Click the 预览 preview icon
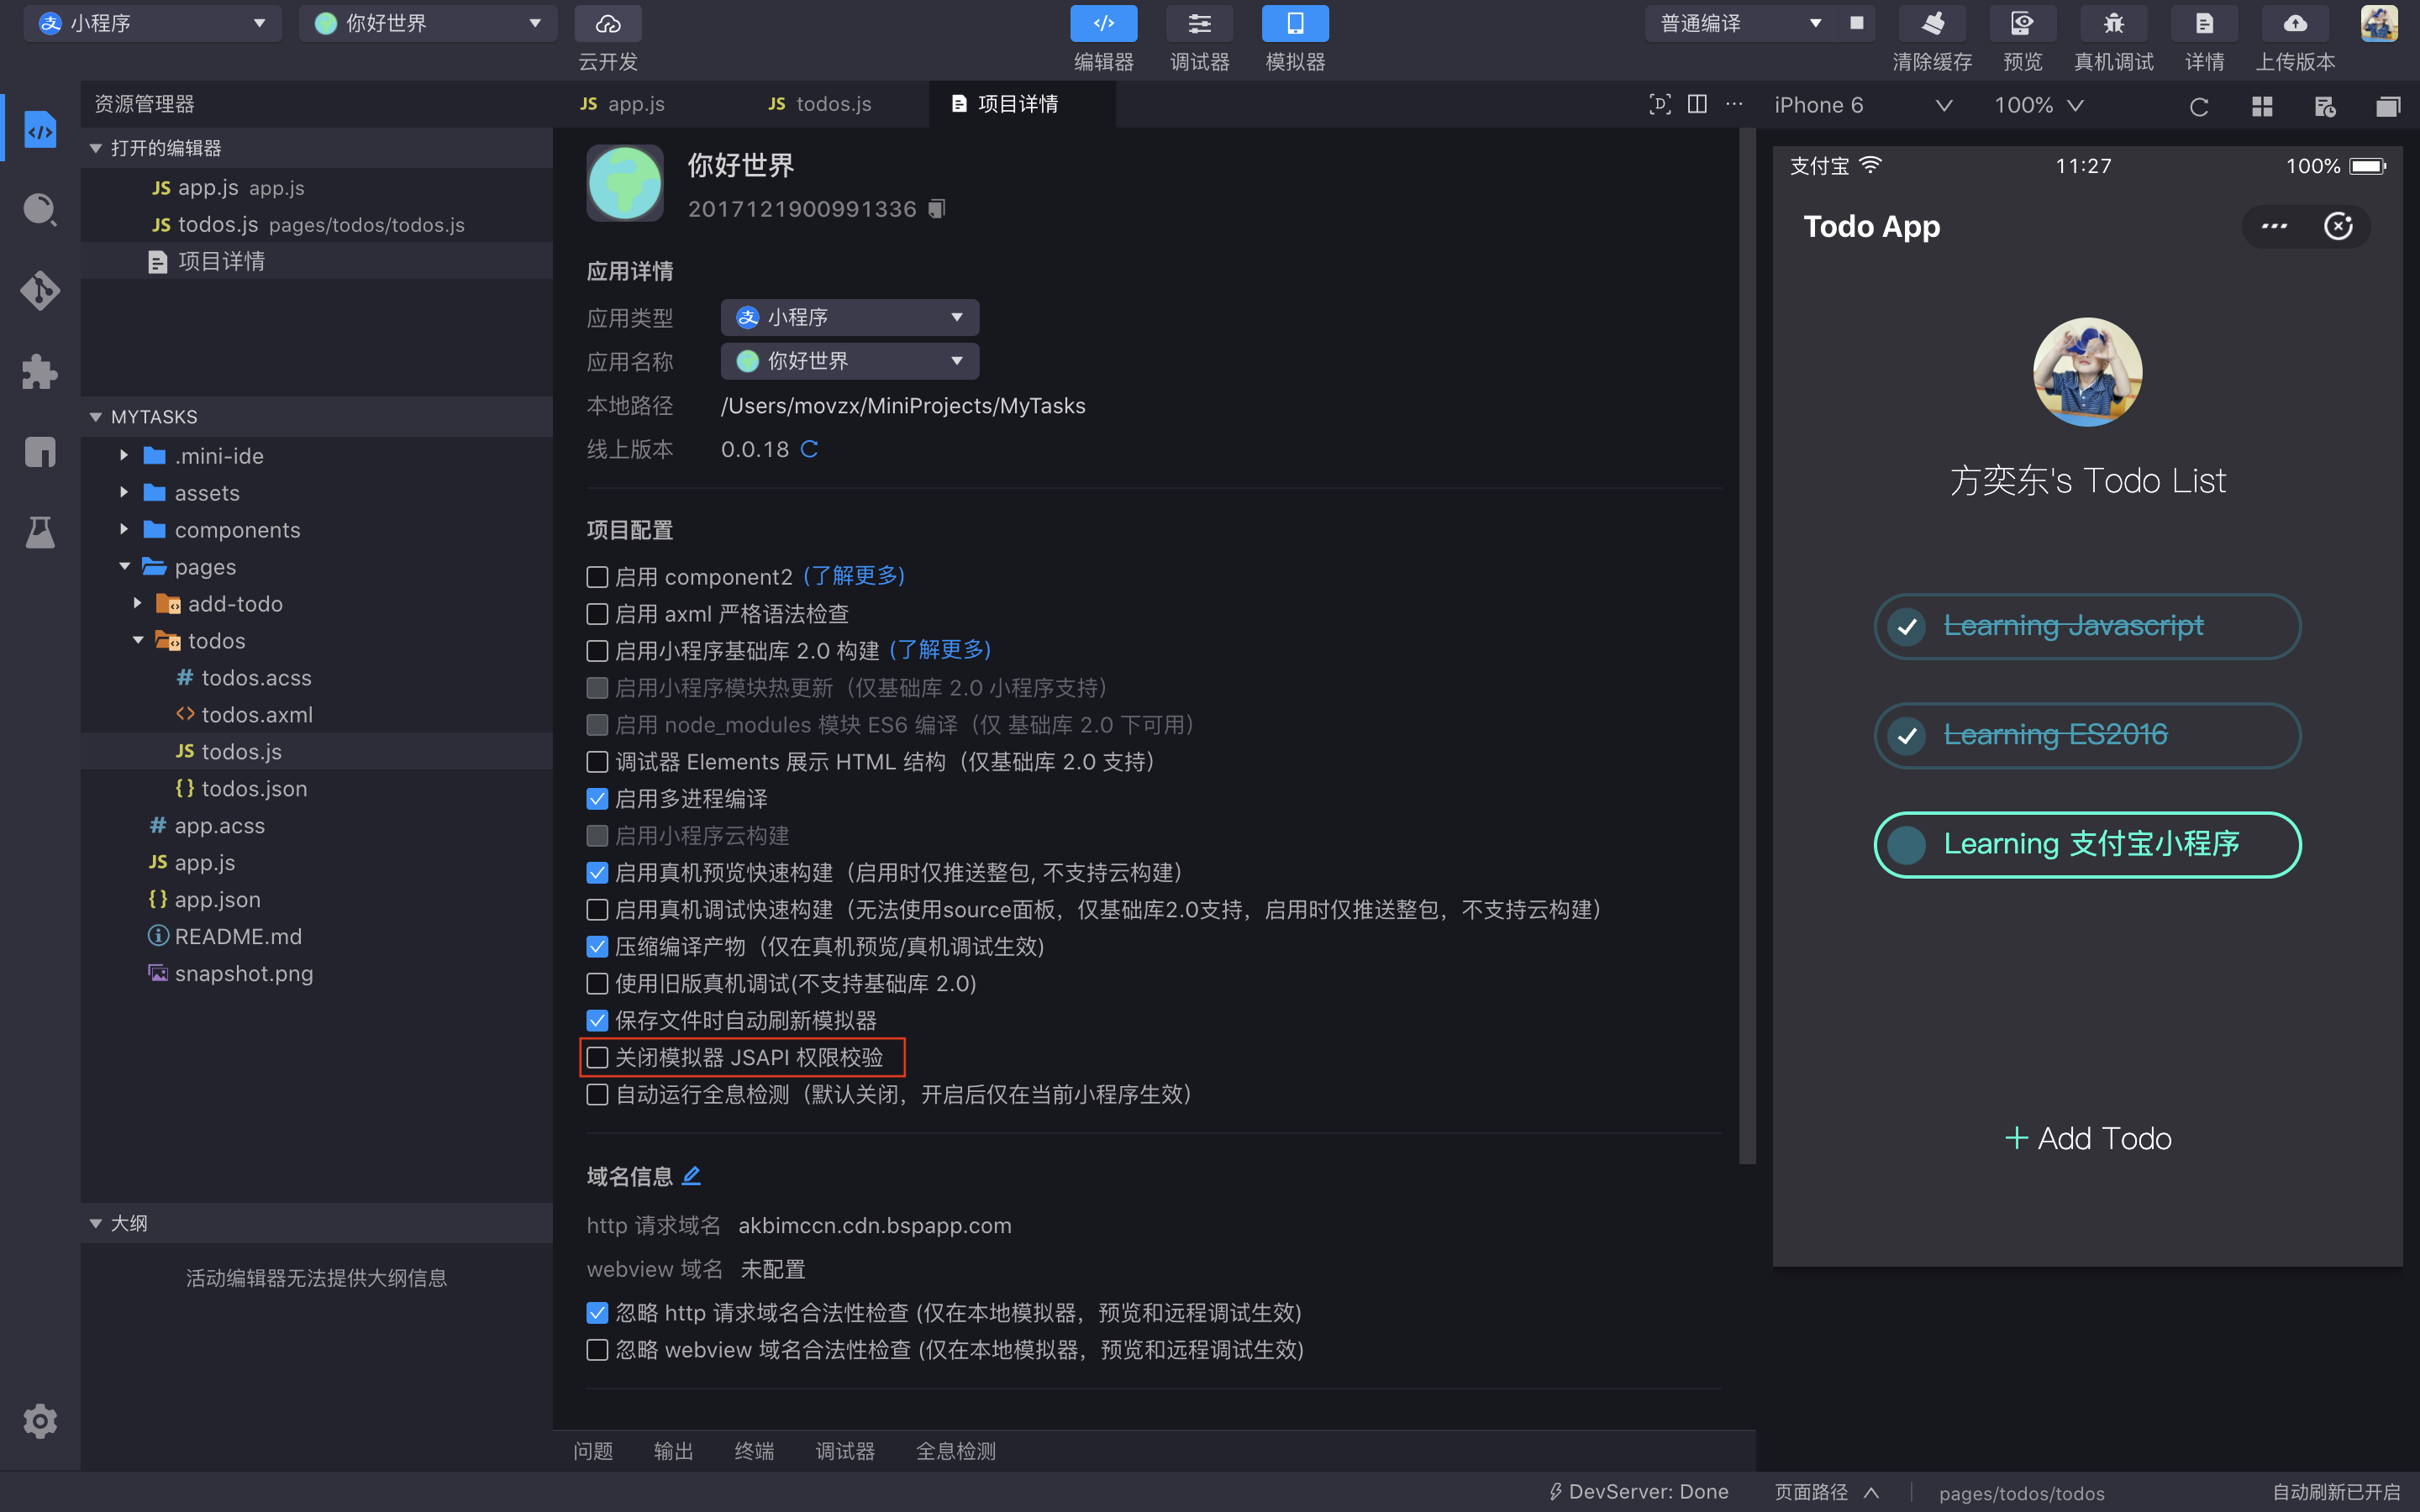Screen dimensions: 2420x1512 pos(2022,23)
